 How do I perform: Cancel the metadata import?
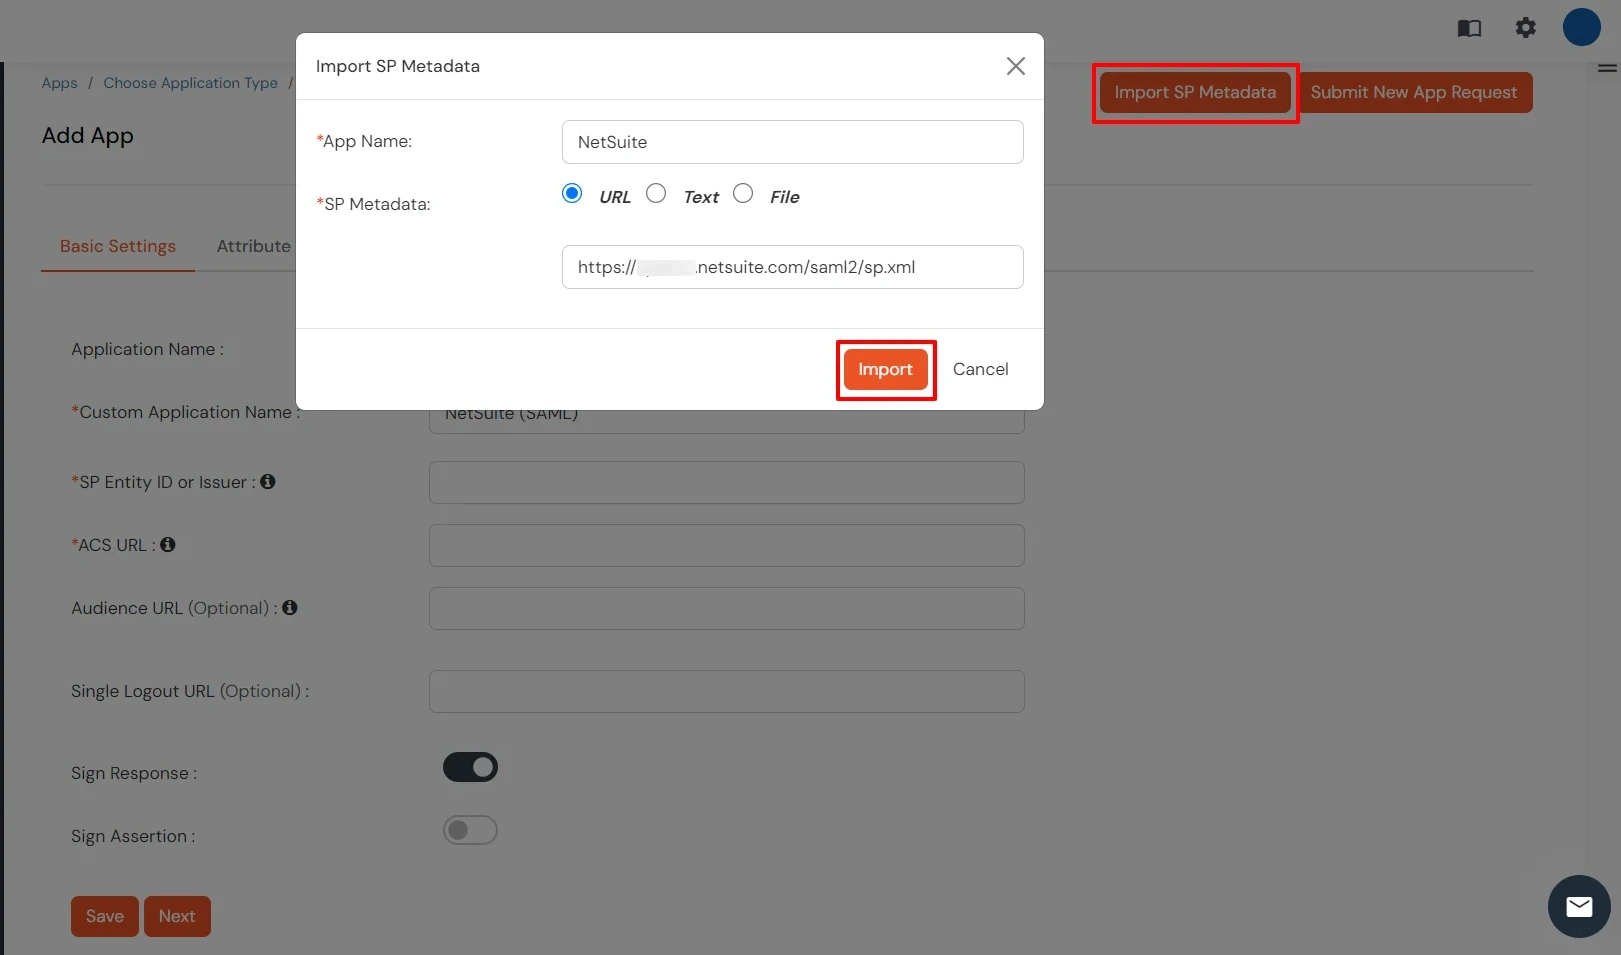(x=980, y=370)
